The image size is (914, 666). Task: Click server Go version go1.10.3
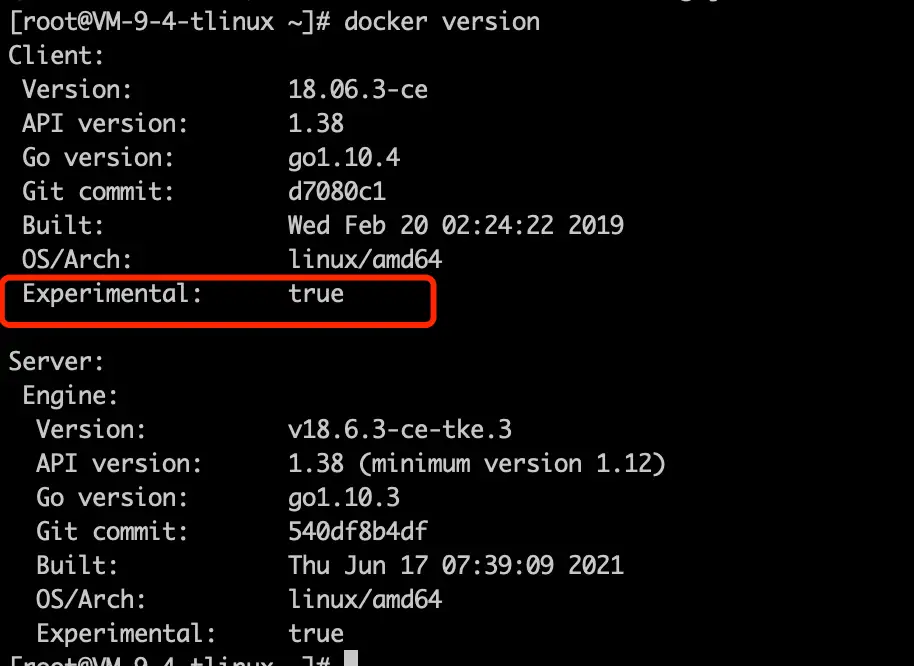point(343,498)
